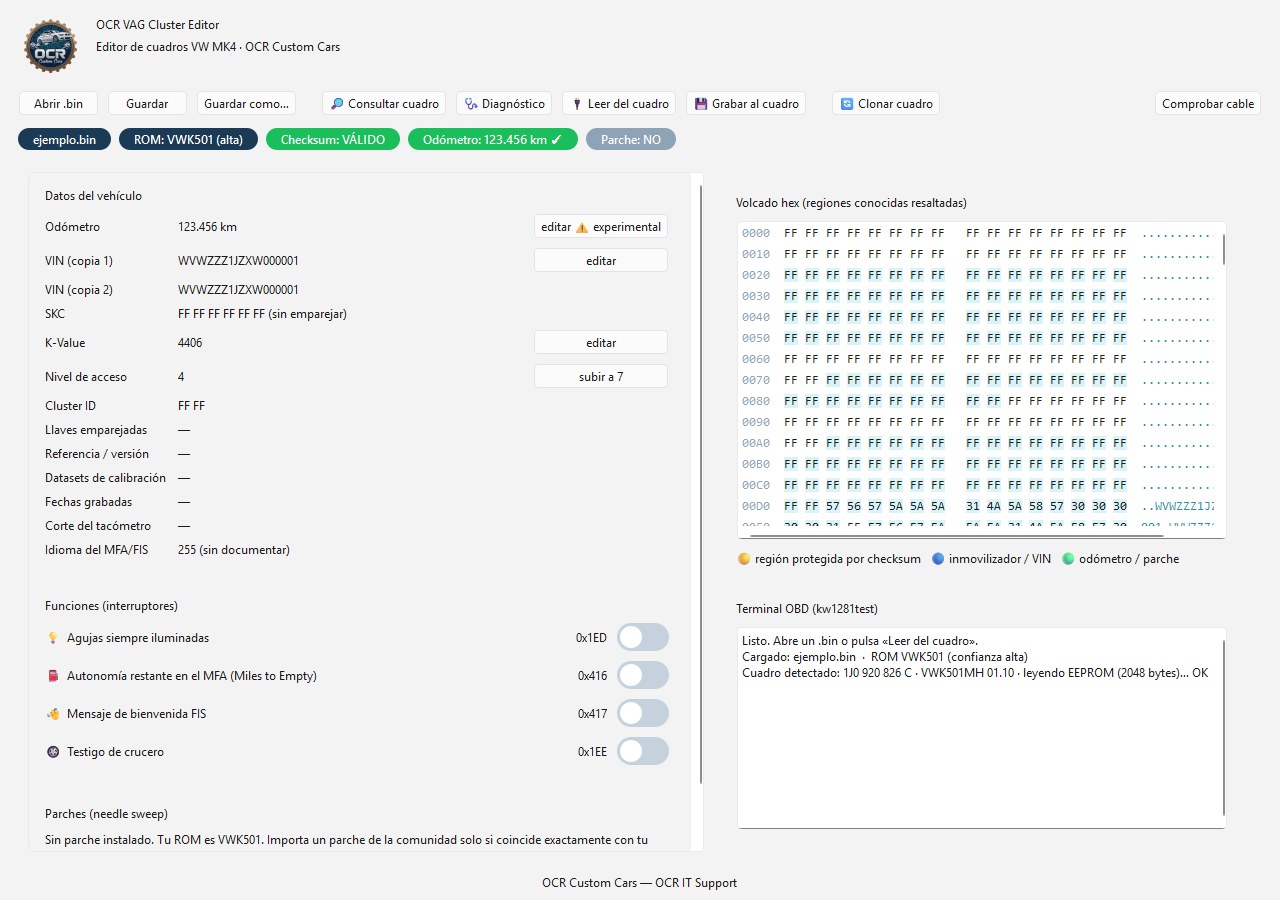Click Grabar al cuadro floppy disk button
Viewport: 1280px width, 900px height.
pyautogui.click(x=746, y=103)
